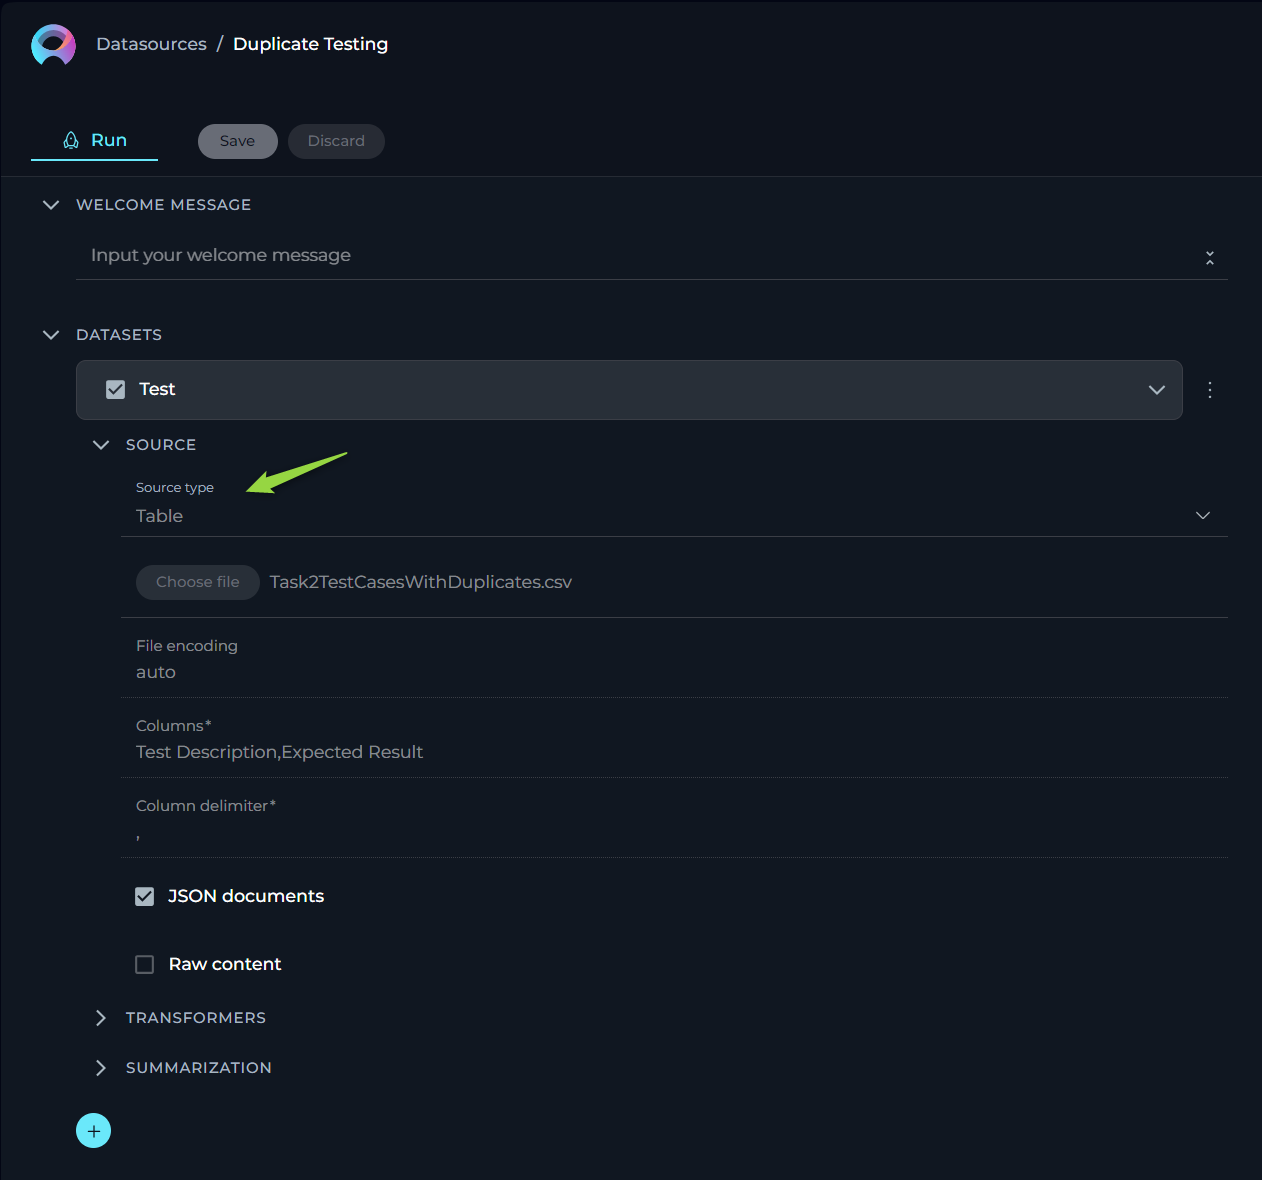
Task: Open the Test dataset three-dot menu
Action: click(1210, 390)
